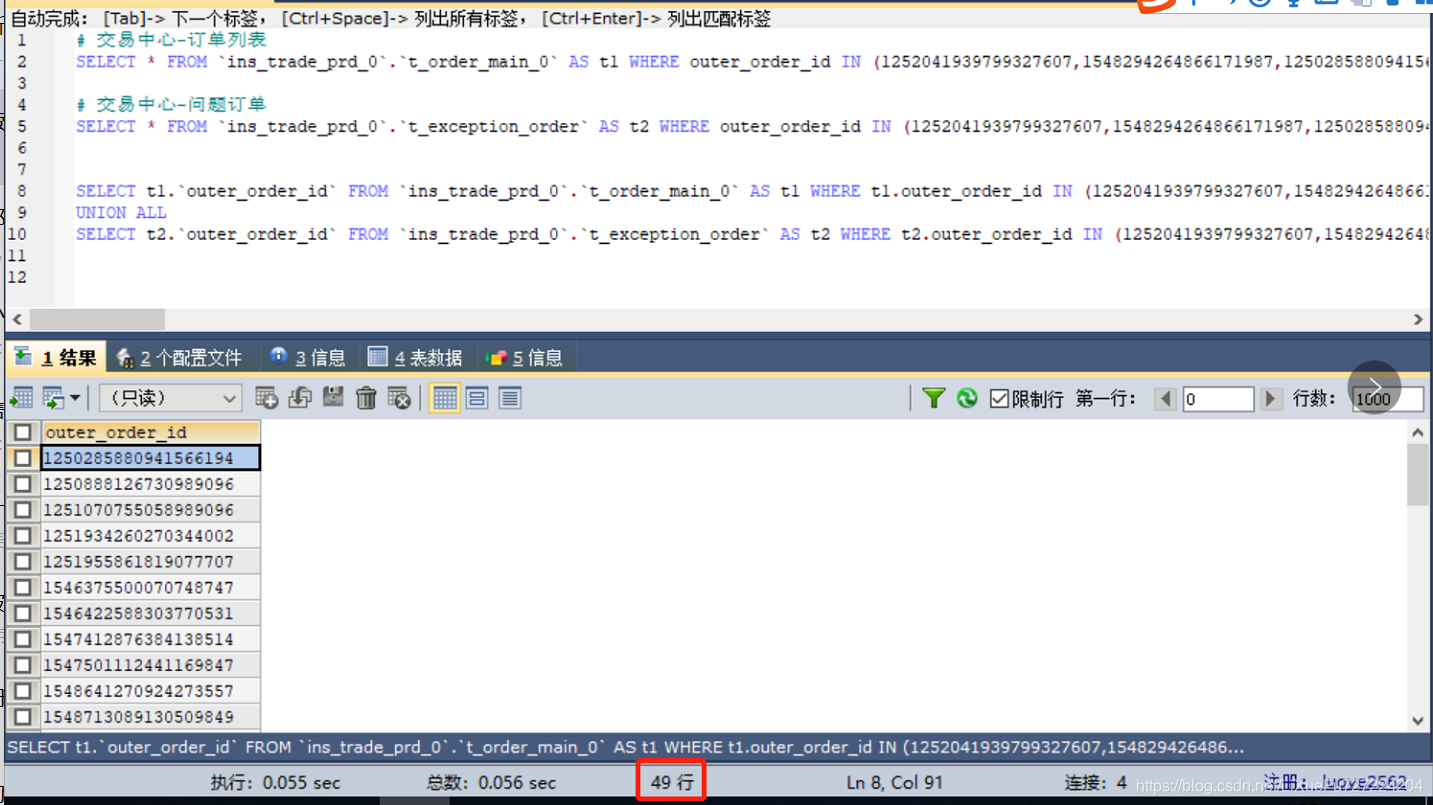Select cell 1251934260270344002
The height and width of the screenshot is (805, 1433).
[150, 536]
